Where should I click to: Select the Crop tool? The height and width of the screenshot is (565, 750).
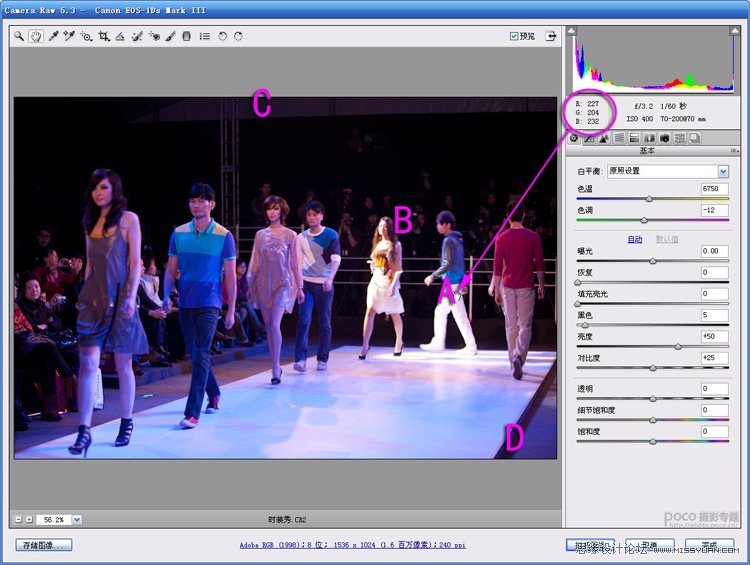click(x=103, y=36)
